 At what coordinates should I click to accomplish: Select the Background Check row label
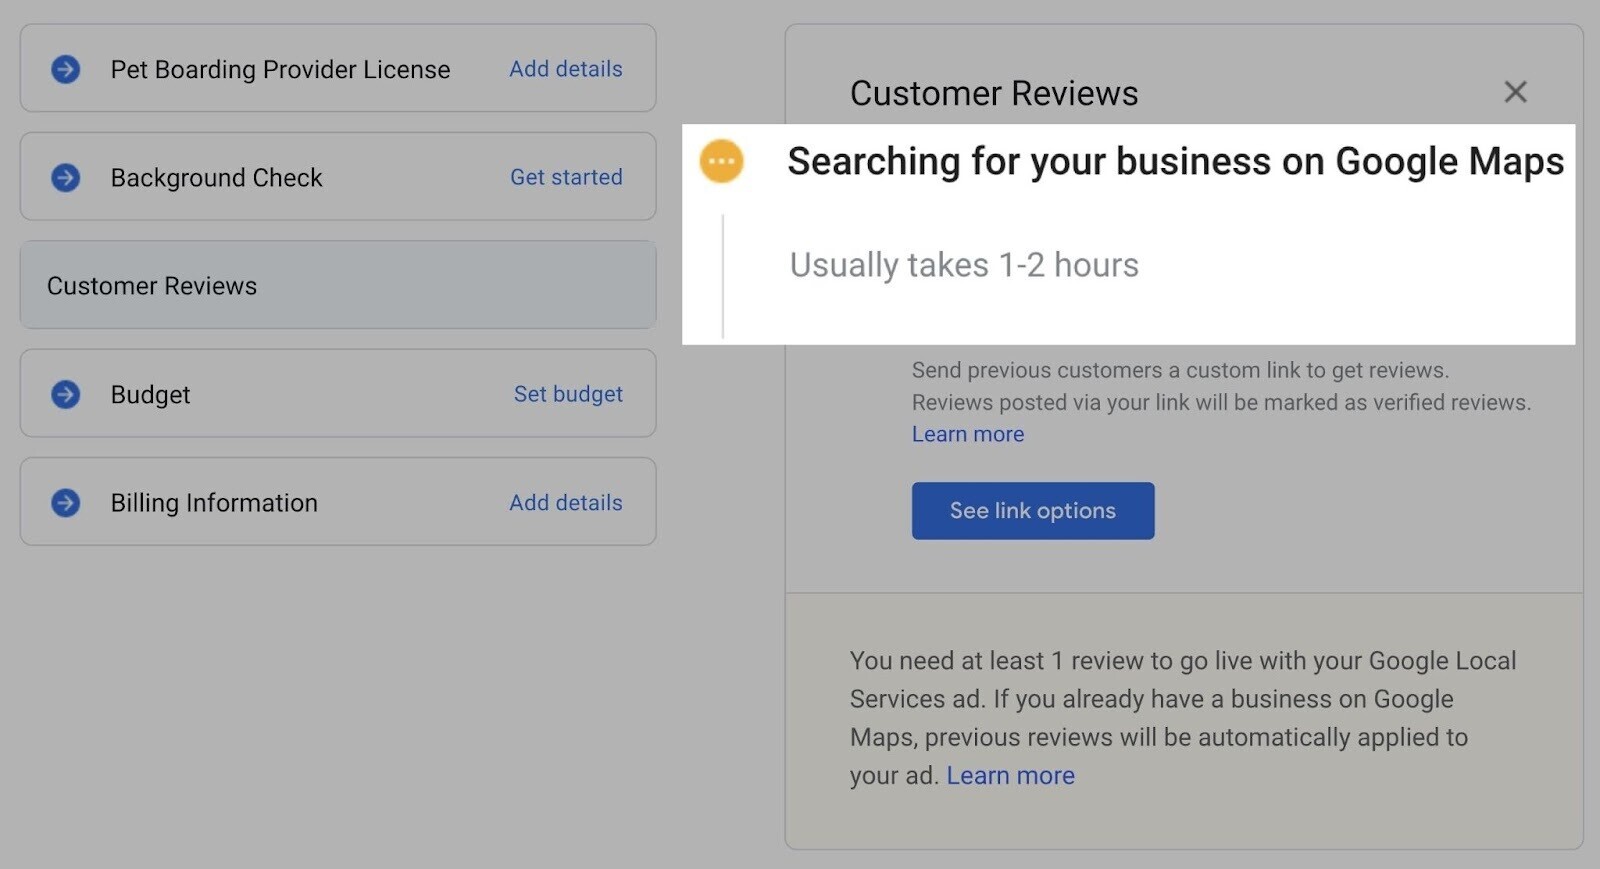tap(216, 177)
